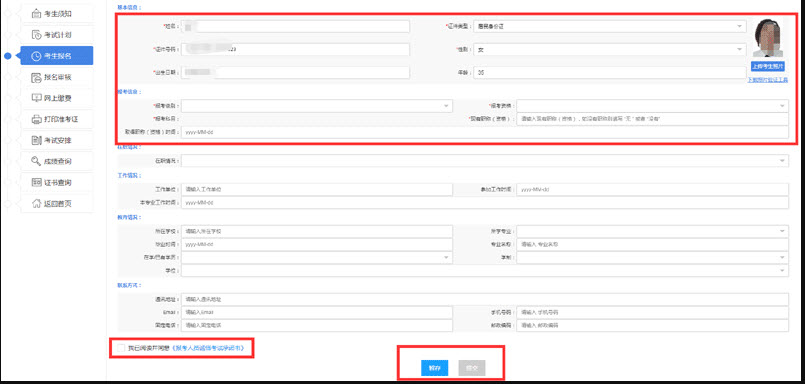Open the 性别 dropdown

pos(609,49)
